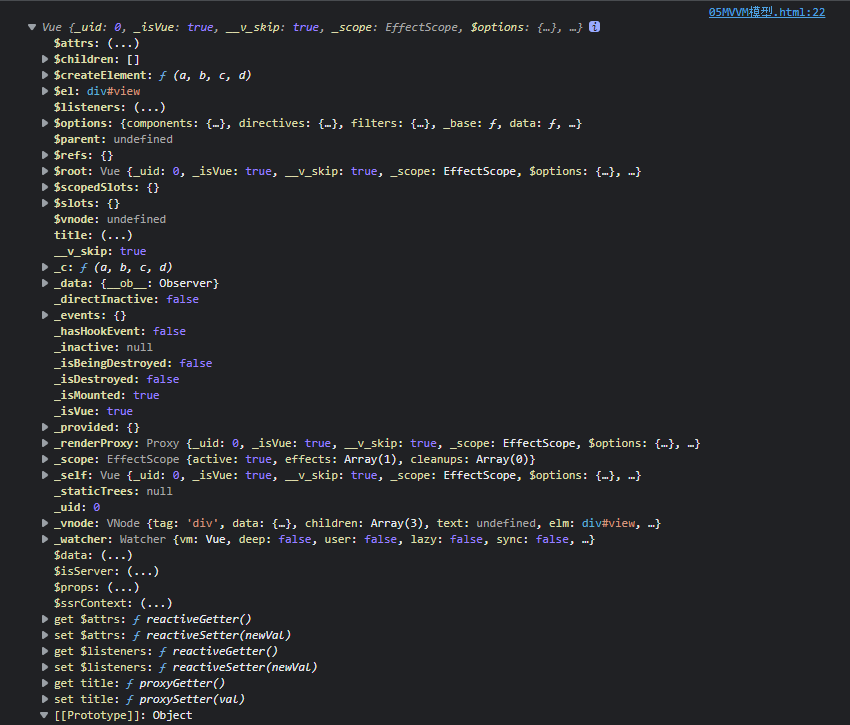Expand the _scope EffectScope row
This screenshot has width=850, height=725.
point(45,459)
